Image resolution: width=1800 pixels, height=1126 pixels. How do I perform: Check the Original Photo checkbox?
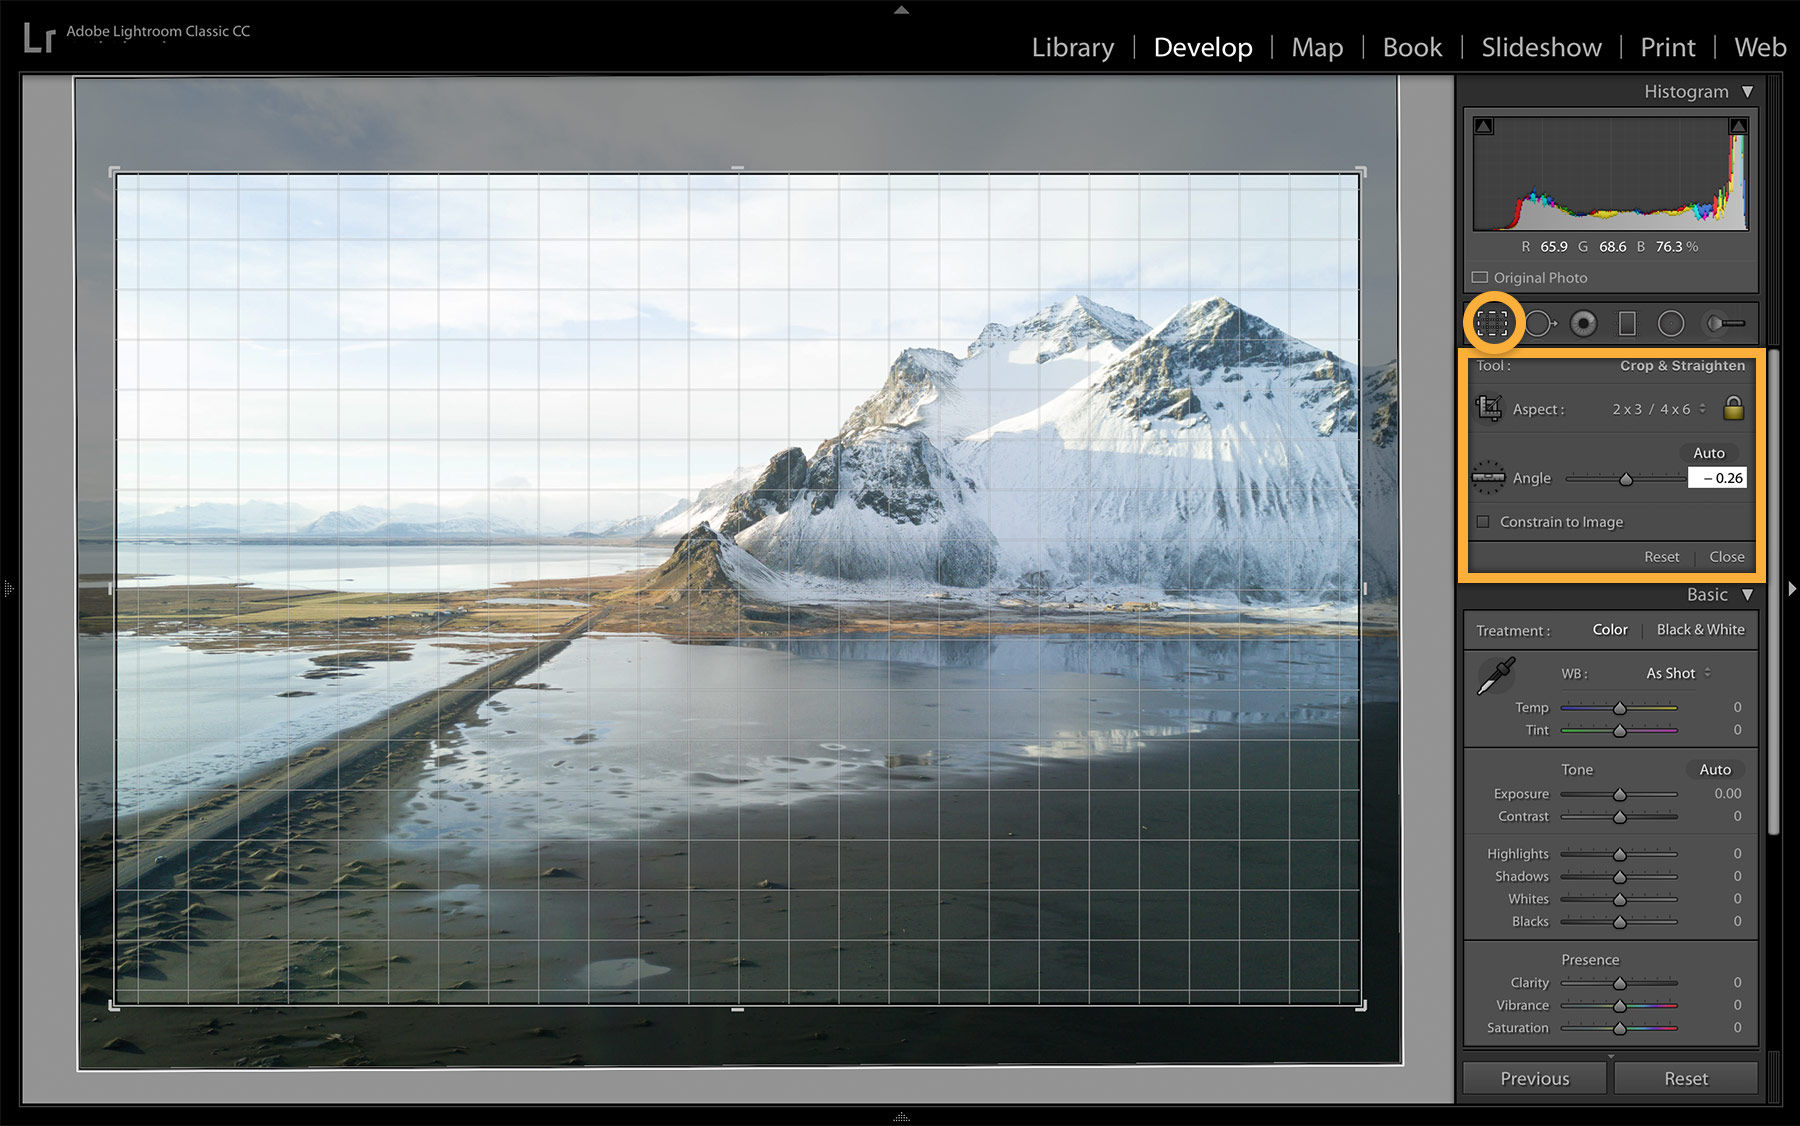[x=1480, y=277]
